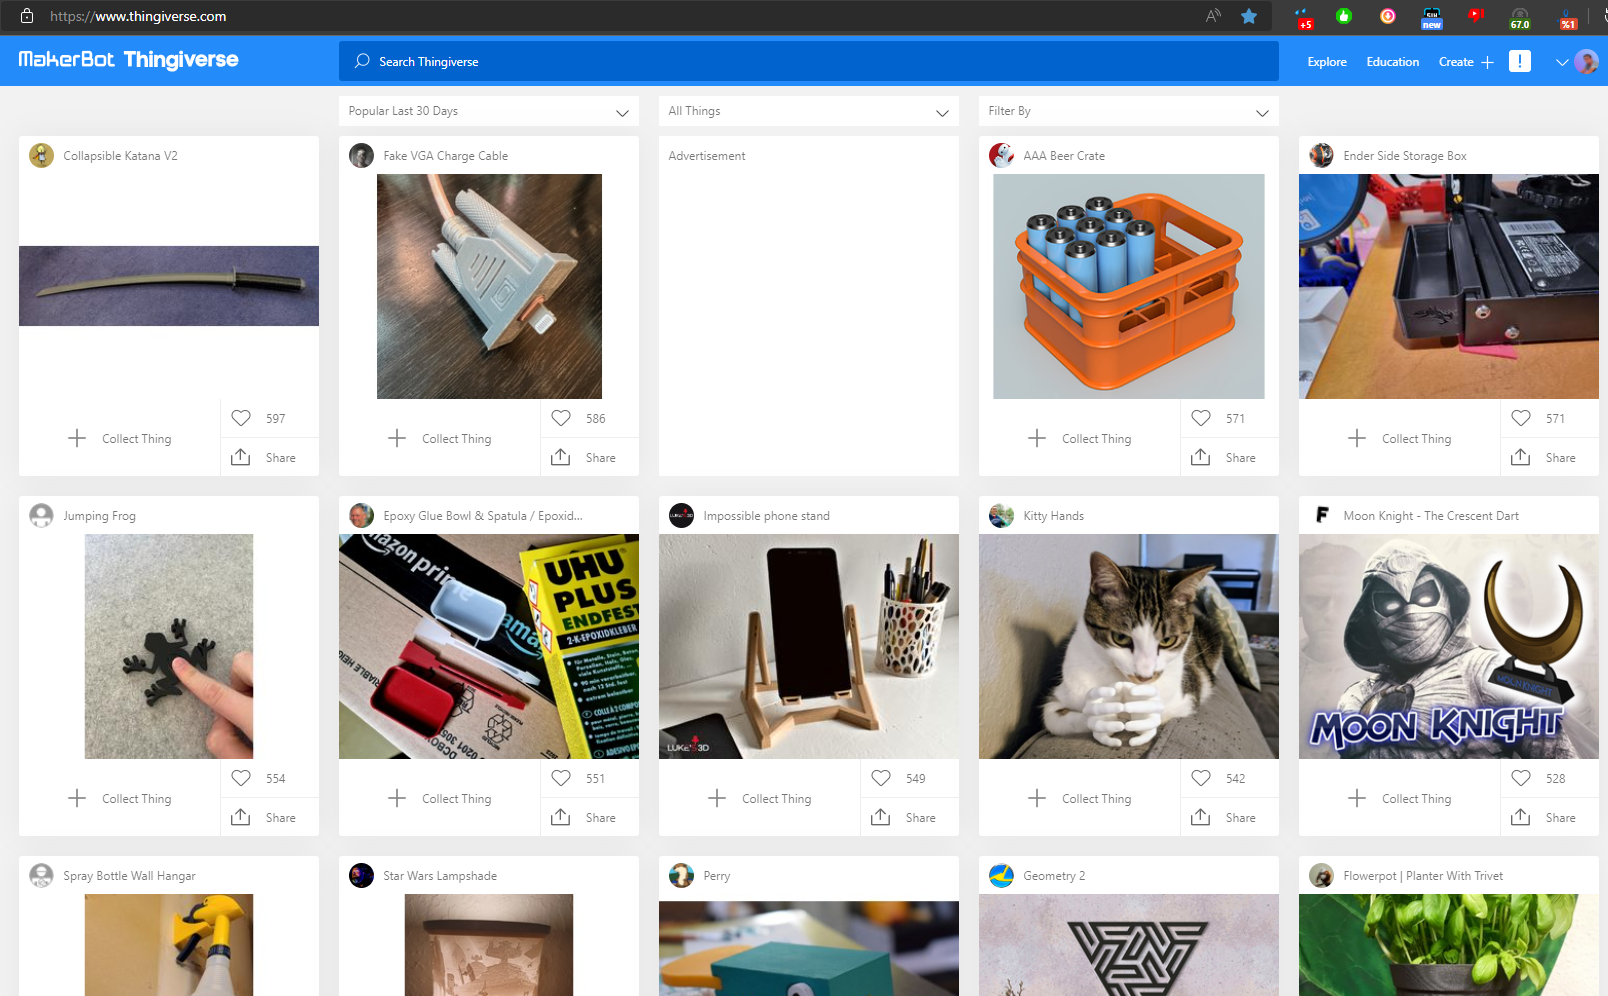The width and height of the screenshot is (1608, 996).
Task: Expand the Popular Last 30 Days dropdown
Action: pos(489,111)
